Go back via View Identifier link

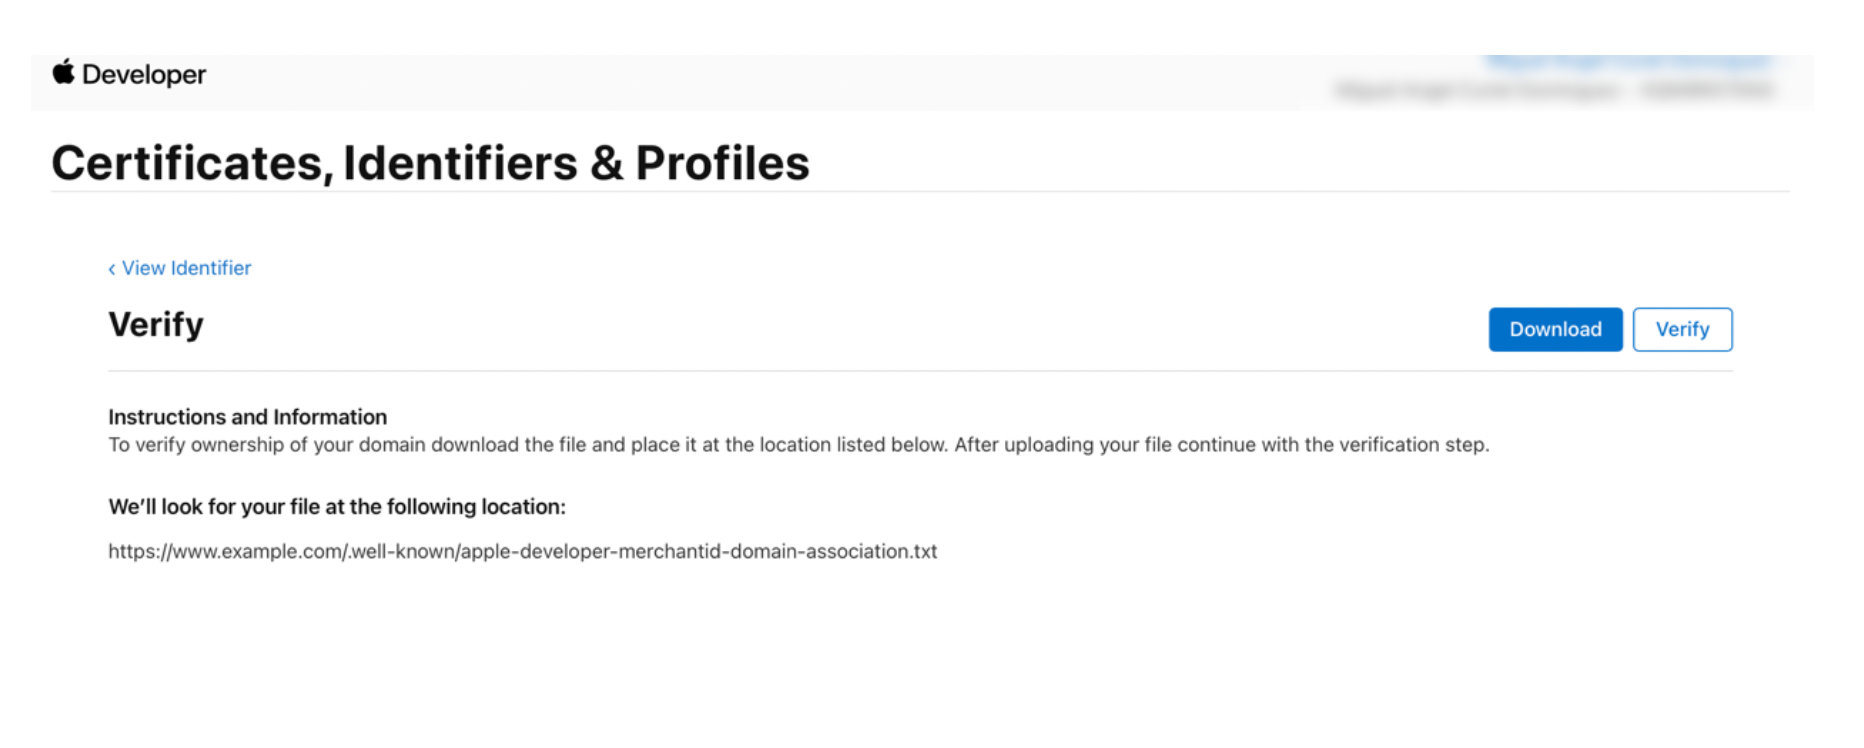pos(186,268)
